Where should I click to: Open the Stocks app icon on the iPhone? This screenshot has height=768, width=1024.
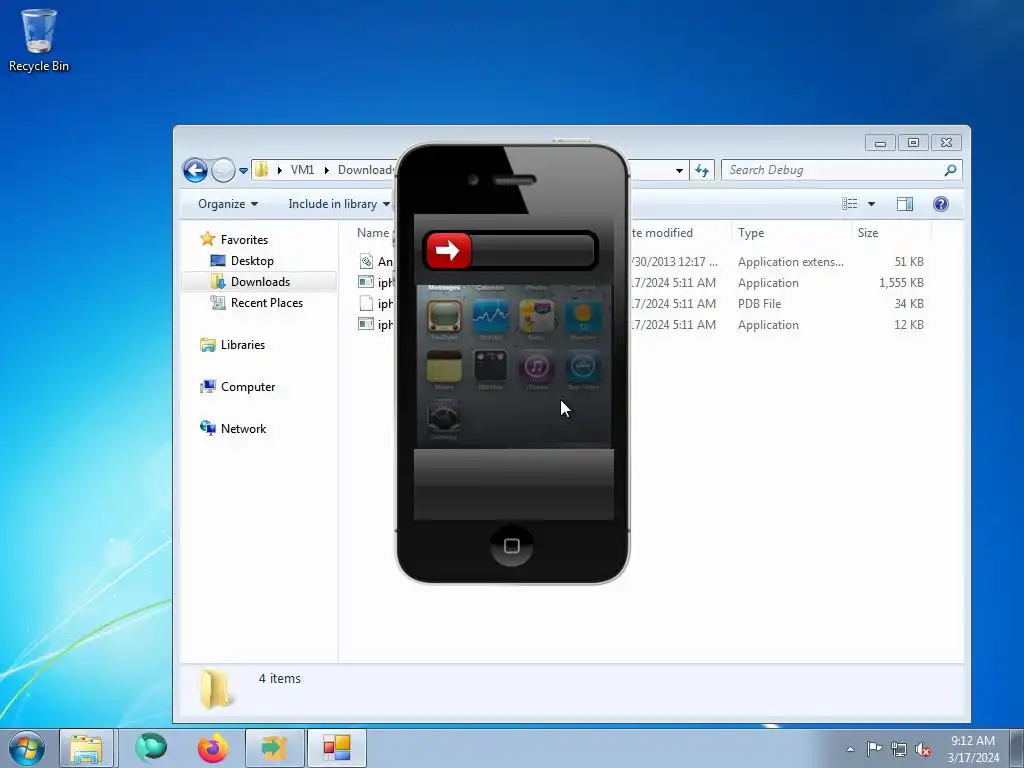[x=490, y=317]
